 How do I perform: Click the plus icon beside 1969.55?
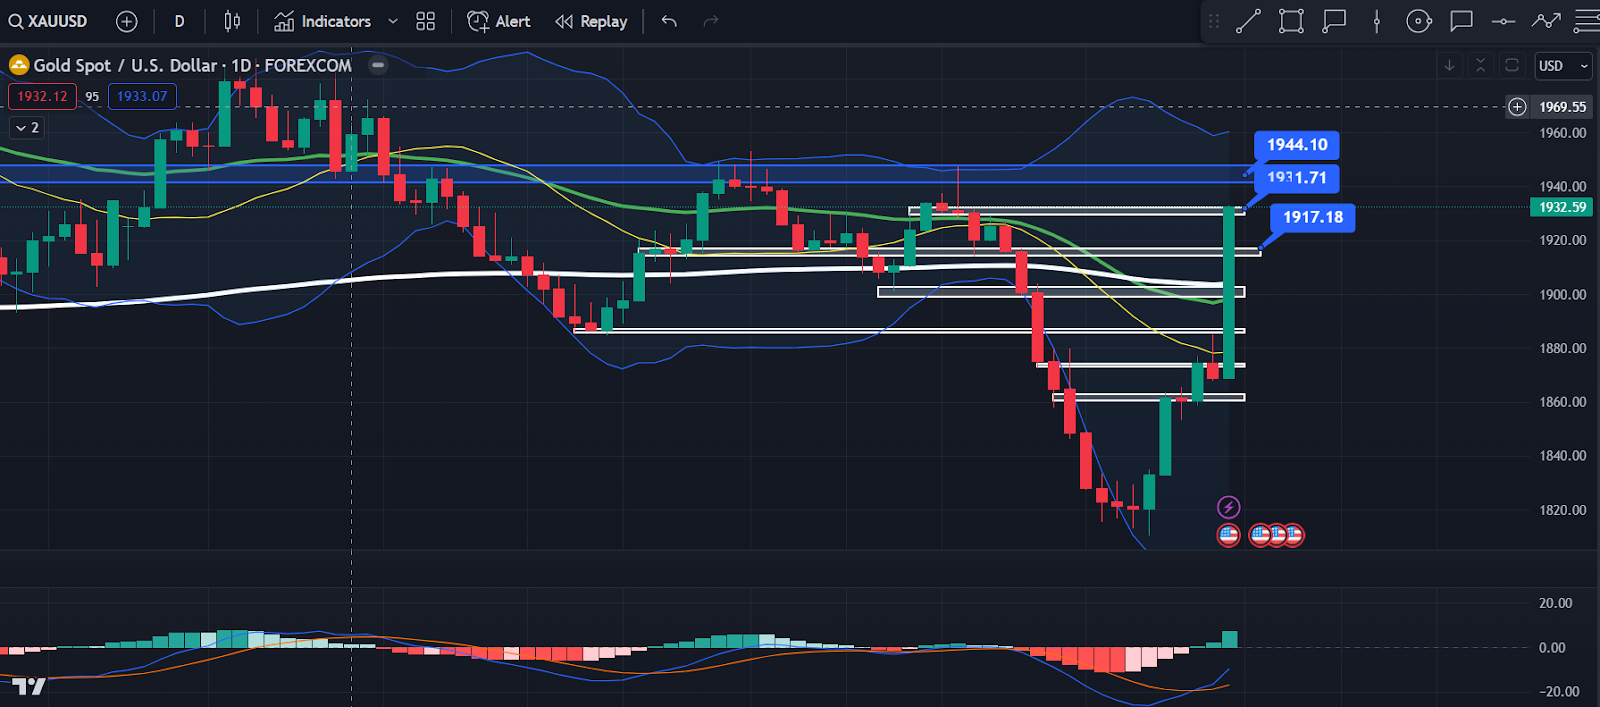pos(1517,107)
